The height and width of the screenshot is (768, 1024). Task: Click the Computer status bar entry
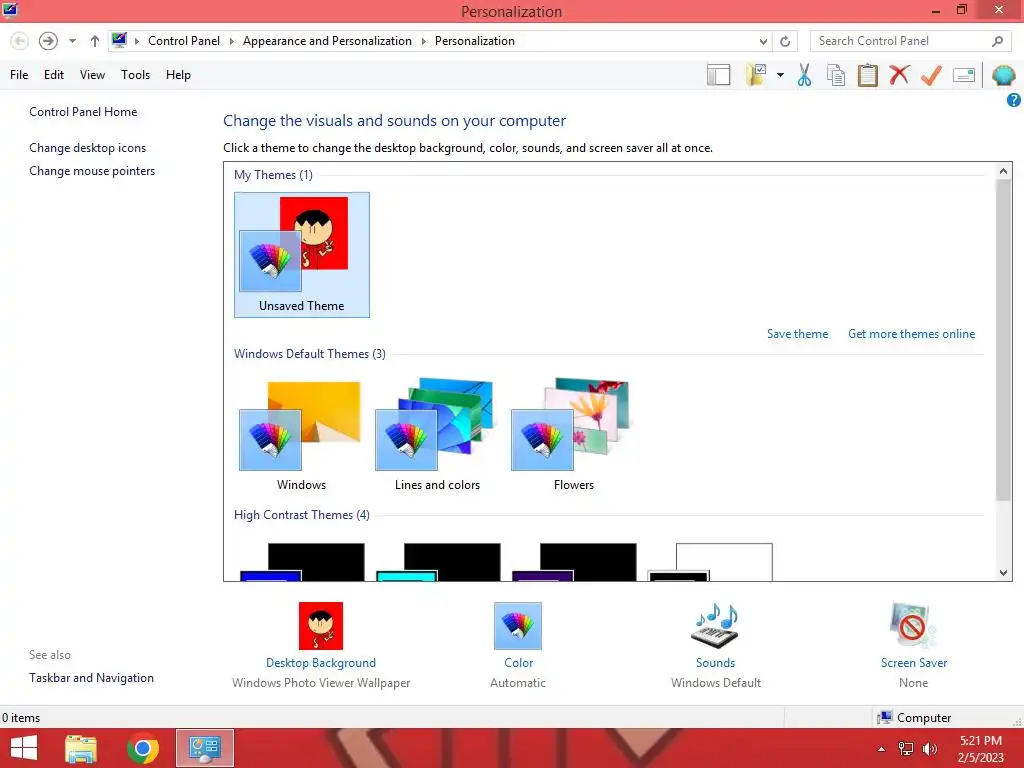(915, 718)
